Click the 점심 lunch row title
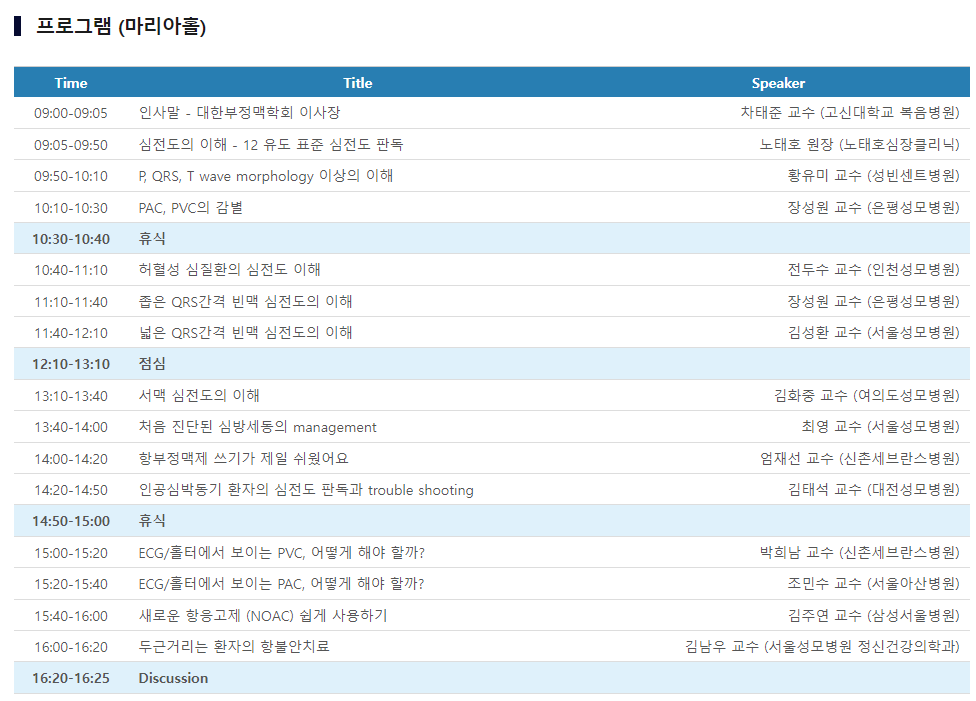The image size is (976, 701). click(152, 364)
